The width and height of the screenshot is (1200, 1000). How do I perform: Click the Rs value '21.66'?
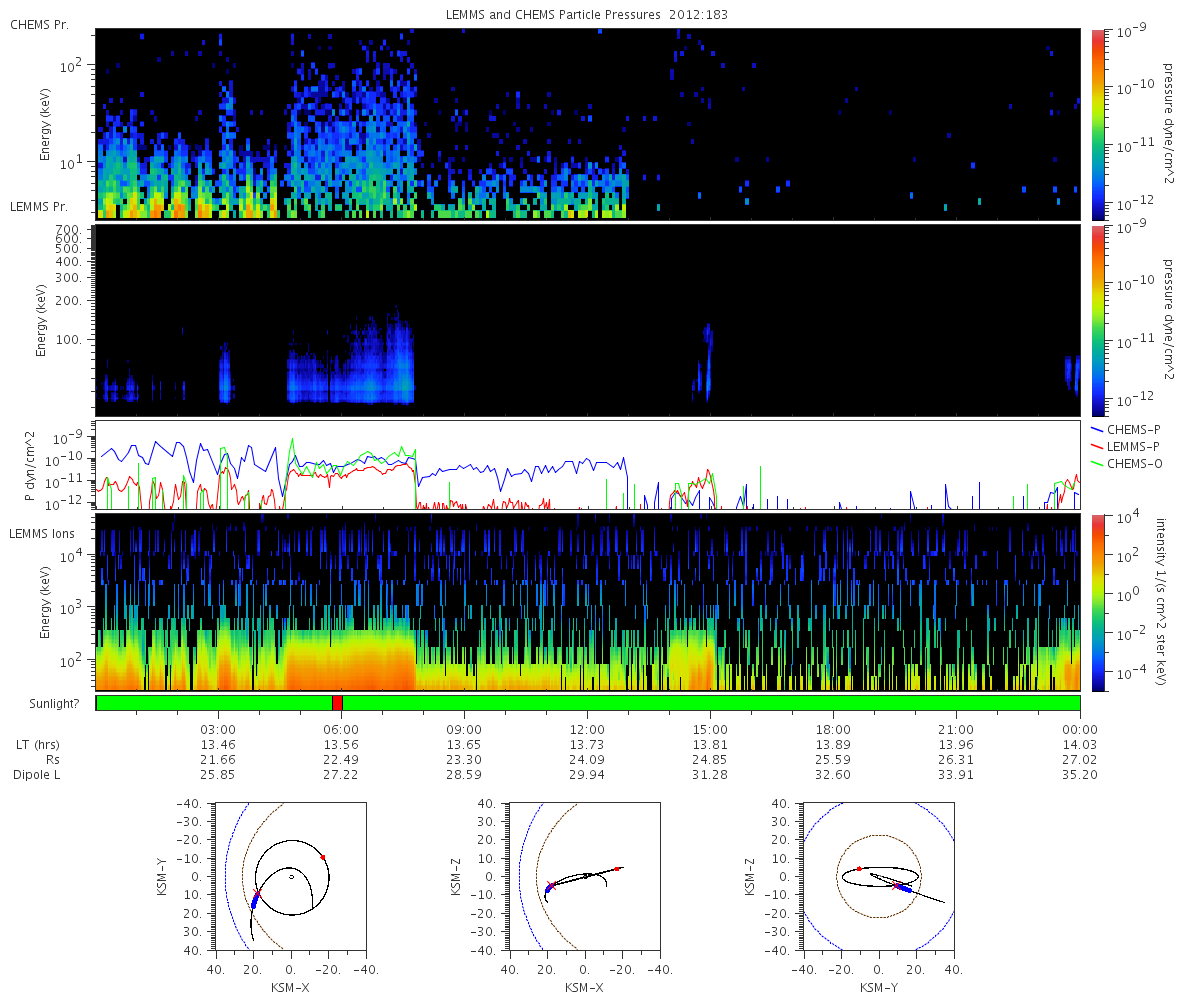coord(218,760)
